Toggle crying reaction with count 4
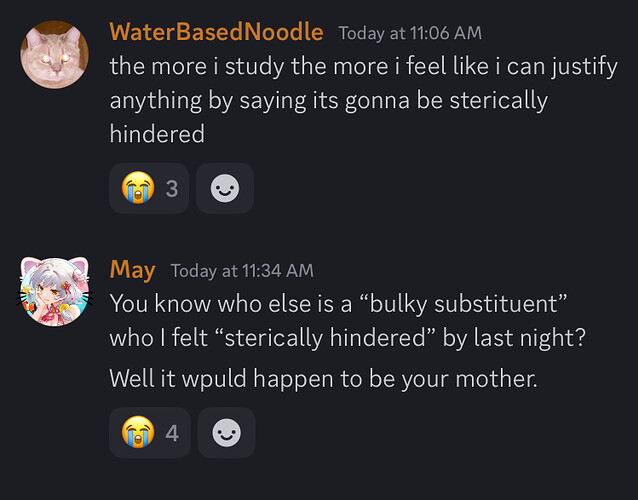Image resolution: width=638 pixels, height=500 pixels. 149,433
